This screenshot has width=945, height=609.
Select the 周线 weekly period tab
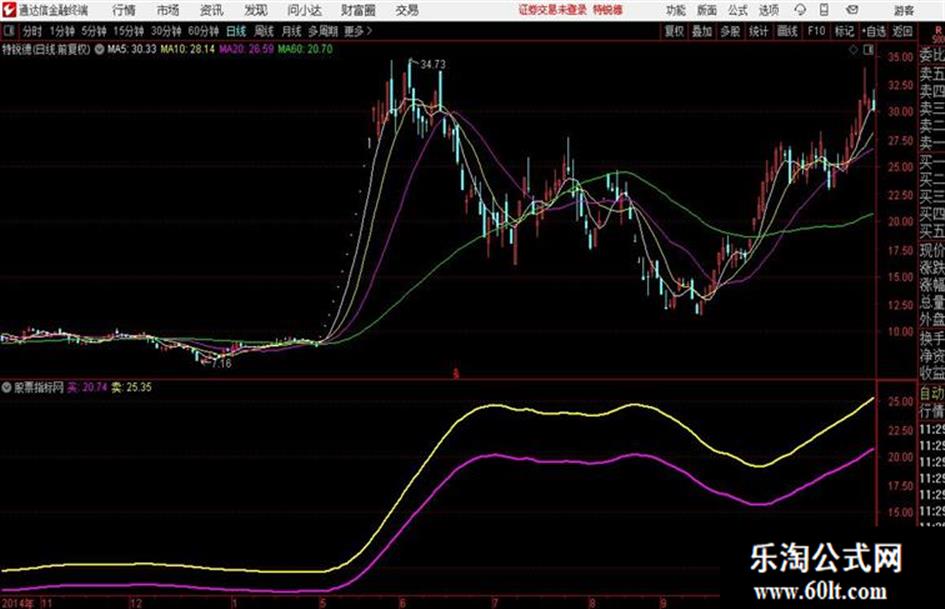(x=264, y=31)
